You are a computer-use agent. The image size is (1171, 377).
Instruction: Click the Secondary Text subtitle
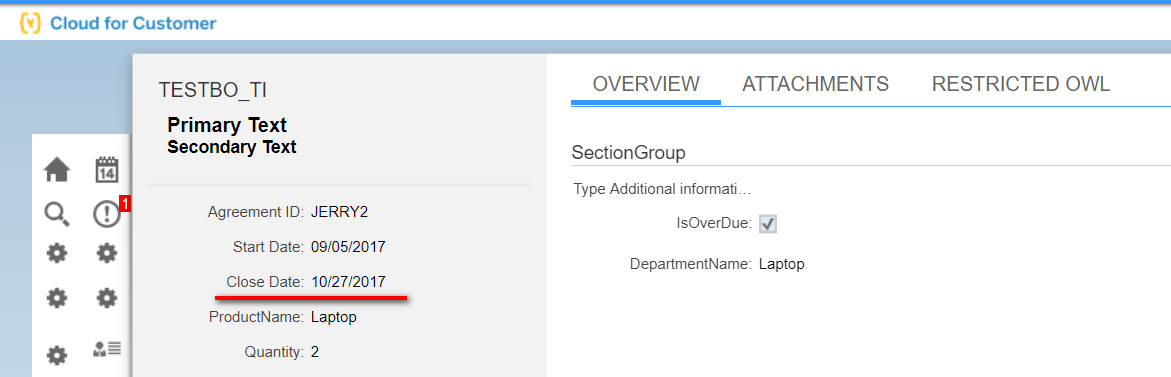click(232, 147)
